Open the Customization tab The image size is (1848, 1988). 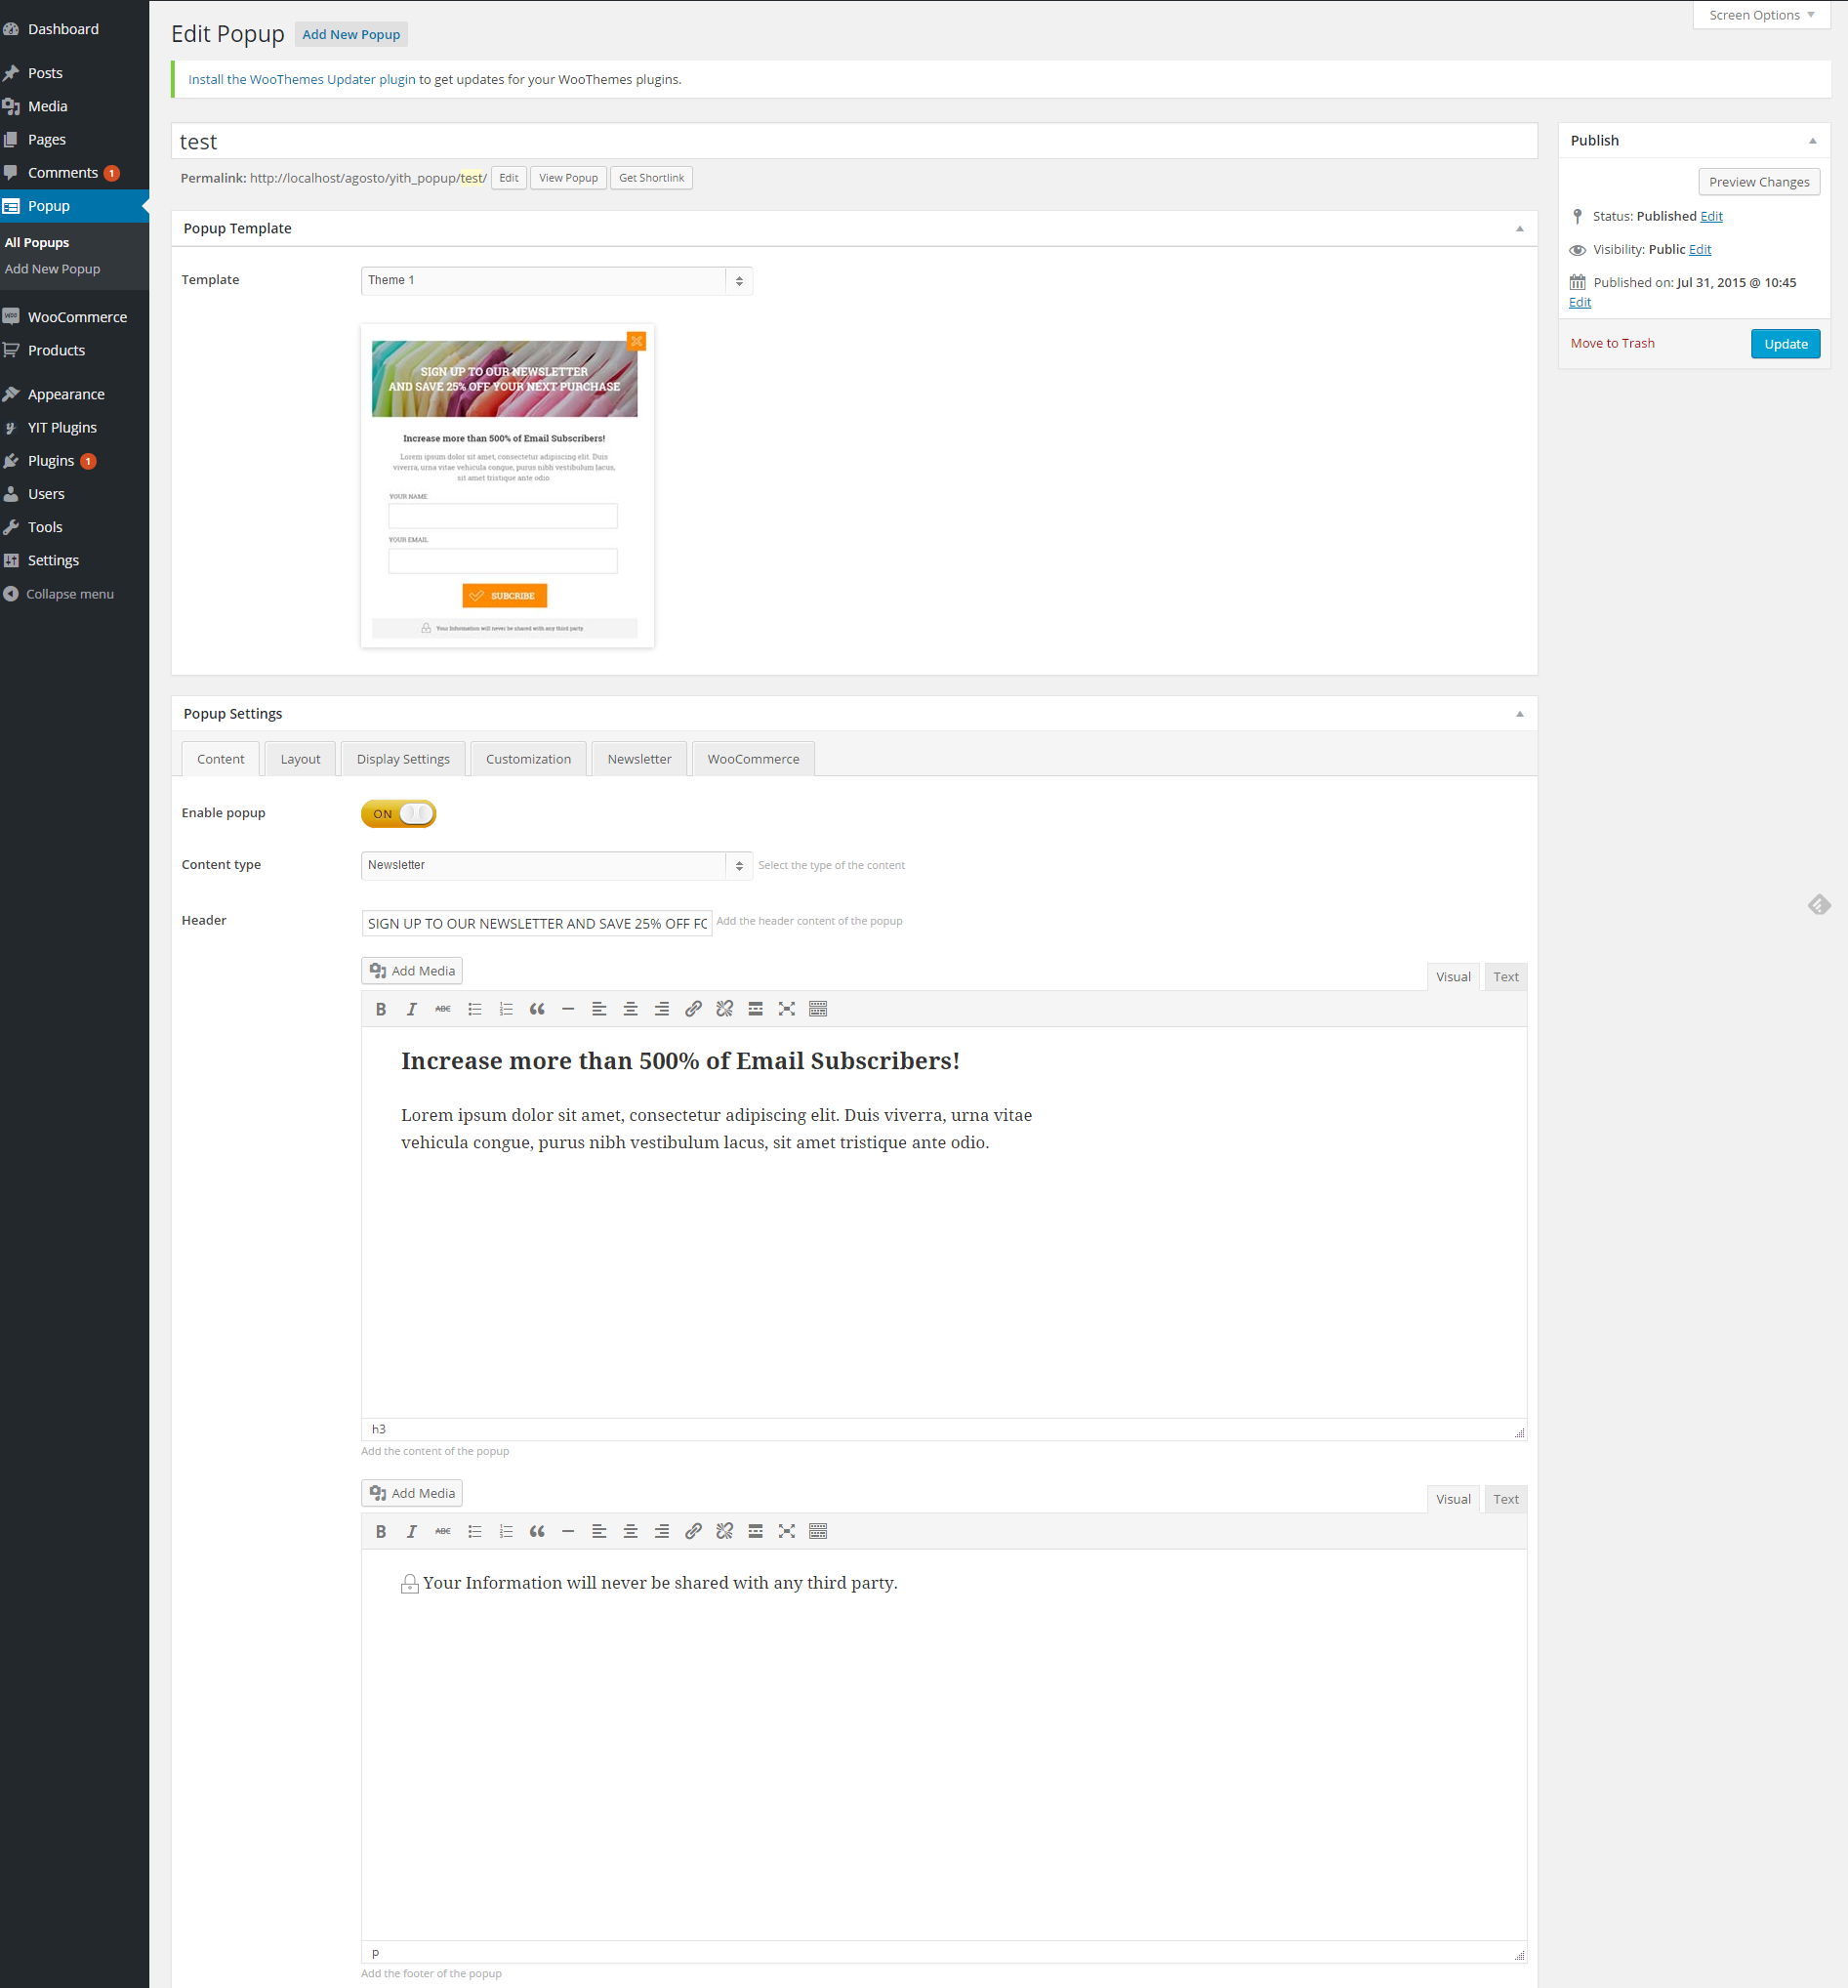coord(528,759)
